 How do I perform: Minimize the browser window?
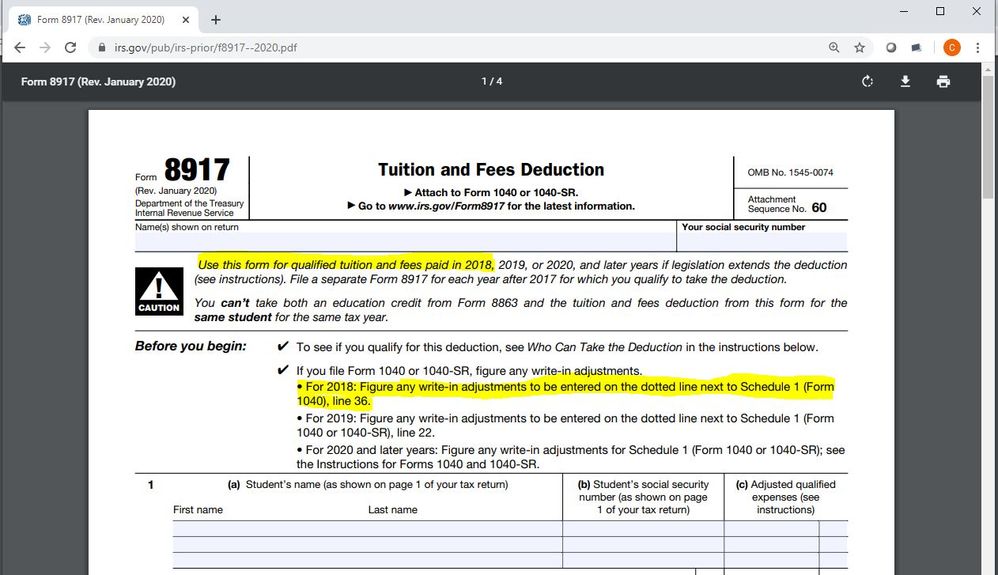(x=904, y=11)
